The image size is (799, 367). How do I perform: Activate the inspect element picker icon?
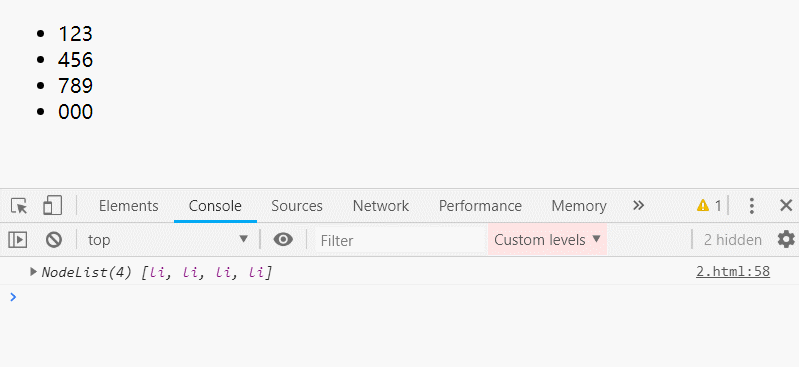[x=19, y=206]
